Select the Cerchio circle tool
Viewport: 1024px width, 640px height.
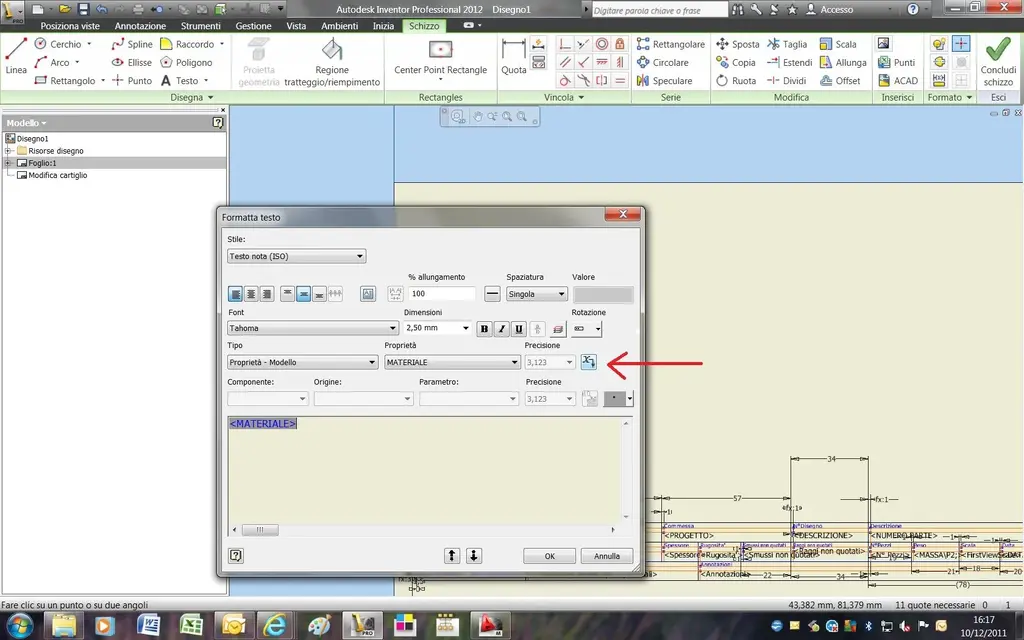[x=58, y=44]
